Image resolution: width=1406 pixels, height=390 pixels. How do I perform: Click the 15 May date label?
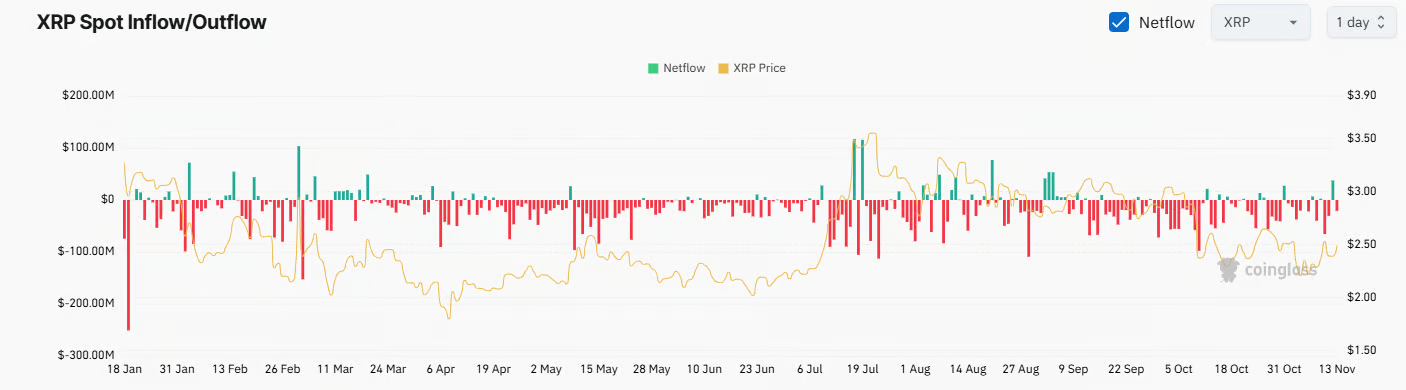pyautogui.click(x=599, y=369)
